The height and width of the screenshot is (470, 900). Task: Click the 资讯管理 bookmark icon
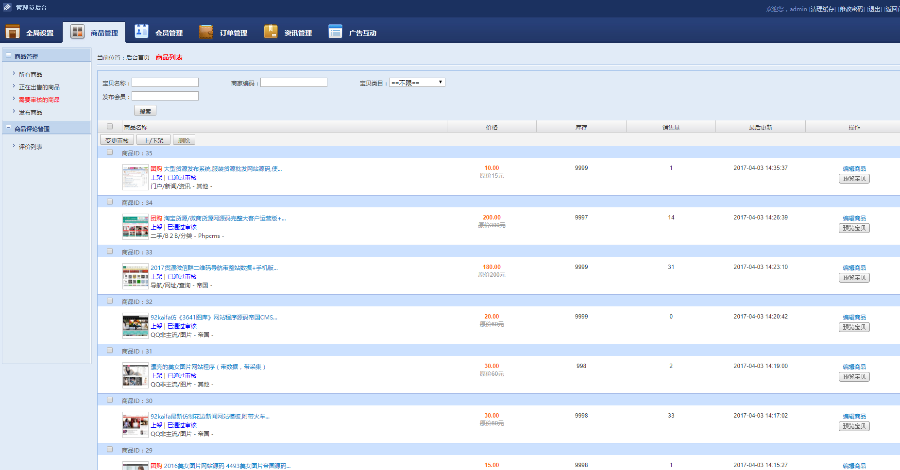270,32
